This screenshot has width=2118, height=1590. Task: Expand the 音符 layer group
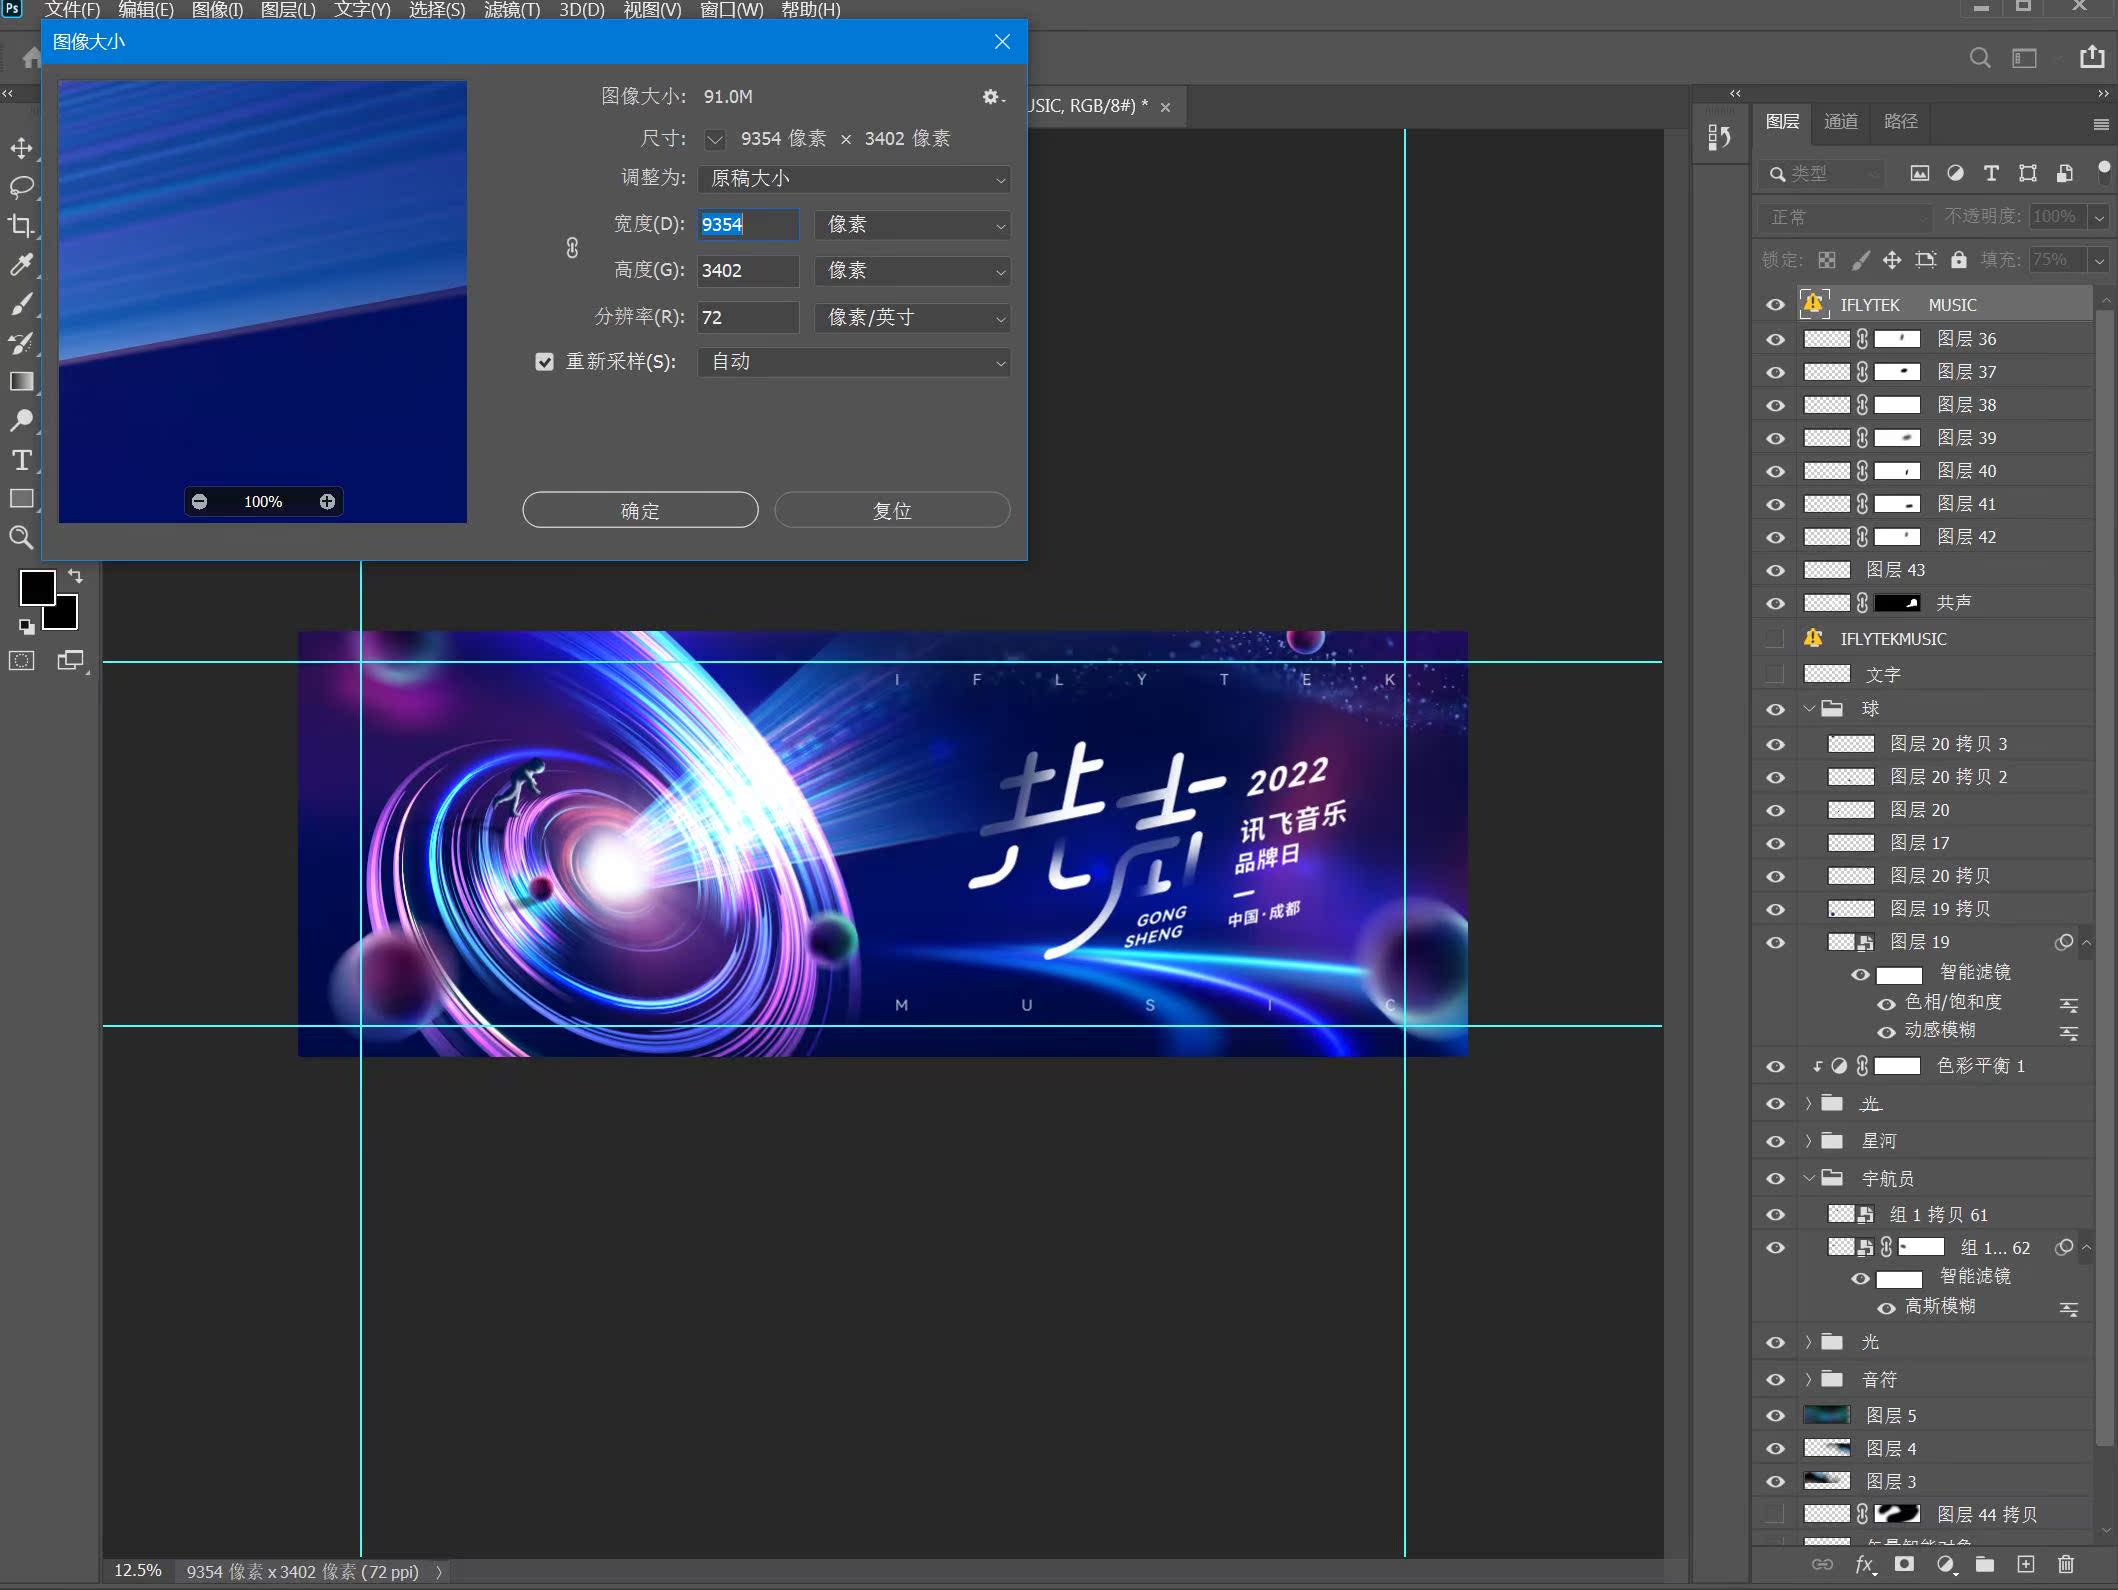[1809, 1379]
